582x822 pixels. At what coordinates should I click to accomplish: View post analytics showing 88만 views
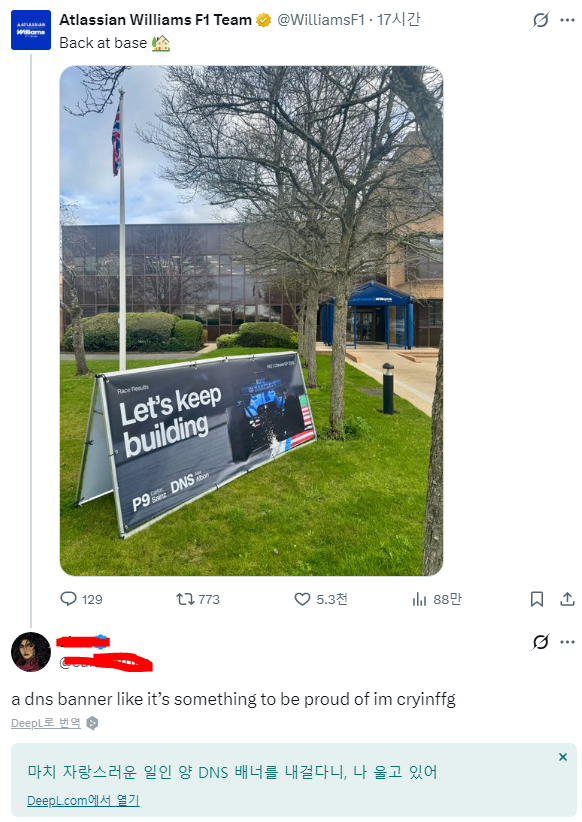coord(419,599)
